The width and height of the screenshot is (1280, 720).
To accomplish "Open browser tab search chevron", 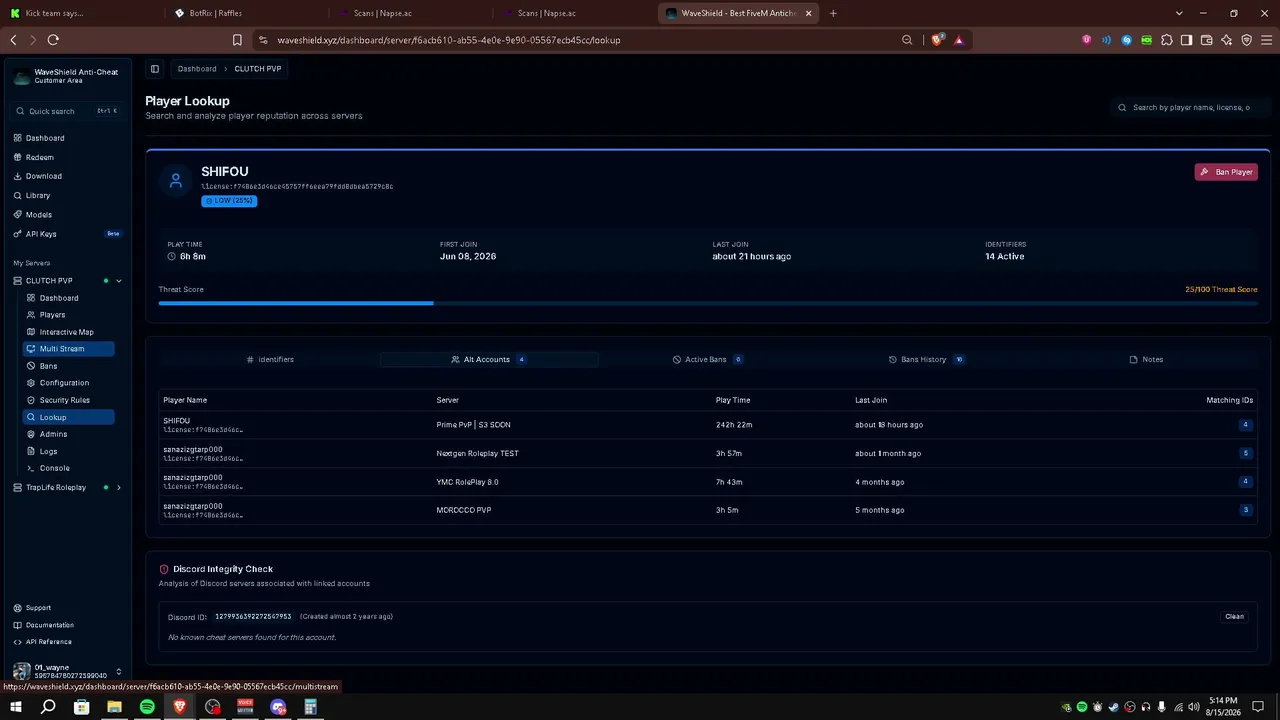I will click(x=1179, y=13).
